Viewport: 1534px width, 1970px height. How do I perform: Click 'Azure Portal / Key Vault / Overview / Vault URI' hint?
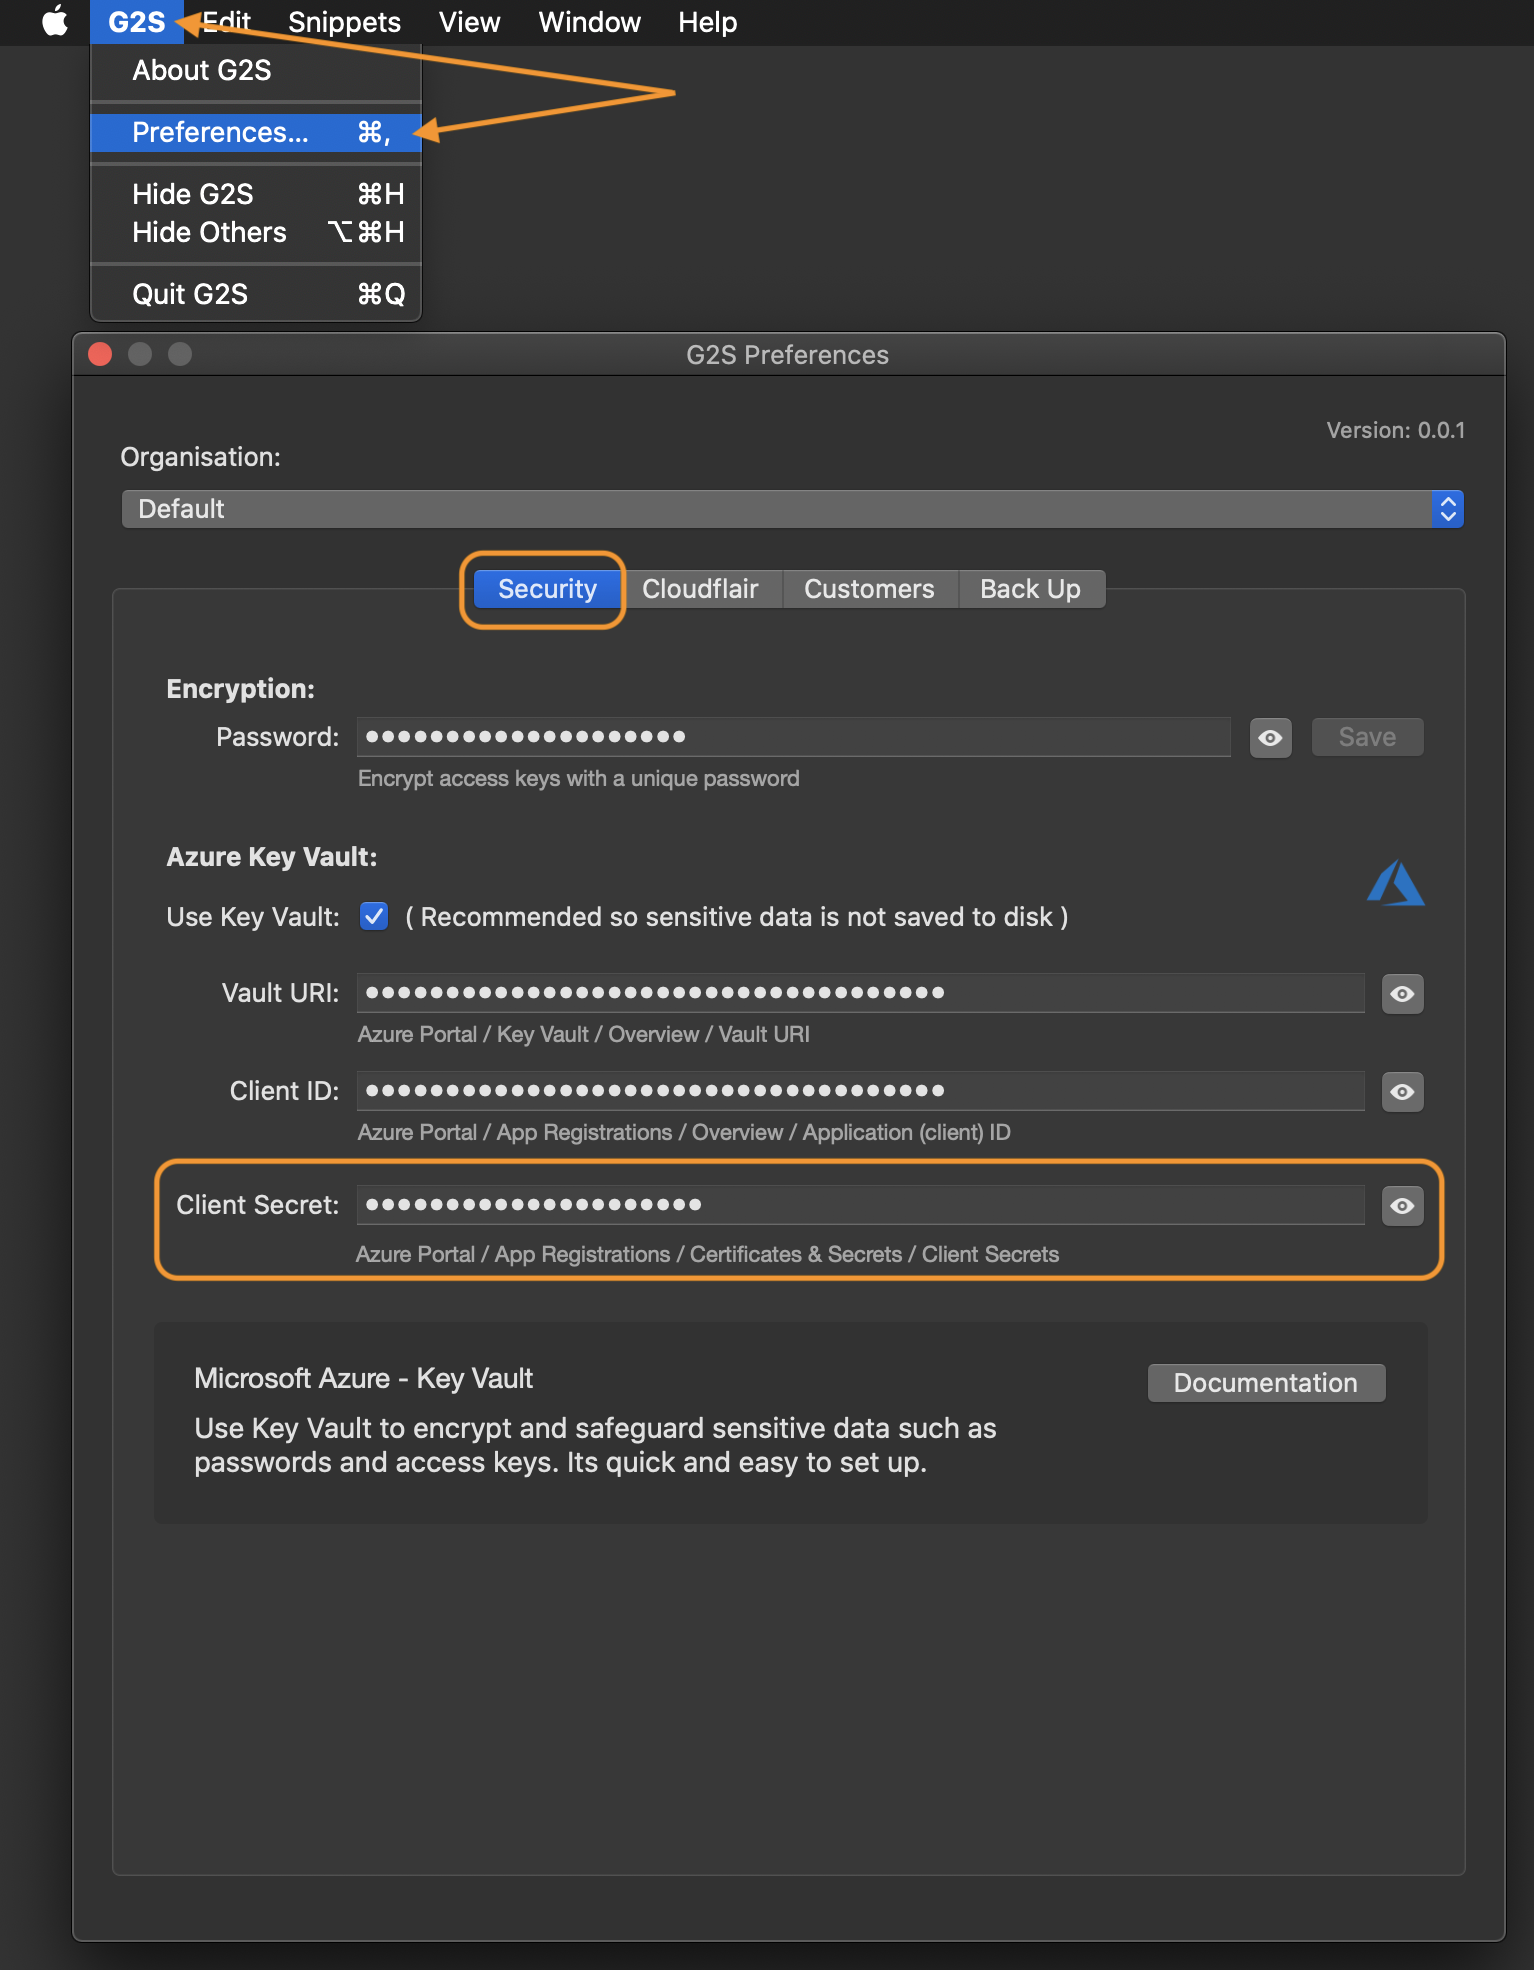tap(584, 1034)
